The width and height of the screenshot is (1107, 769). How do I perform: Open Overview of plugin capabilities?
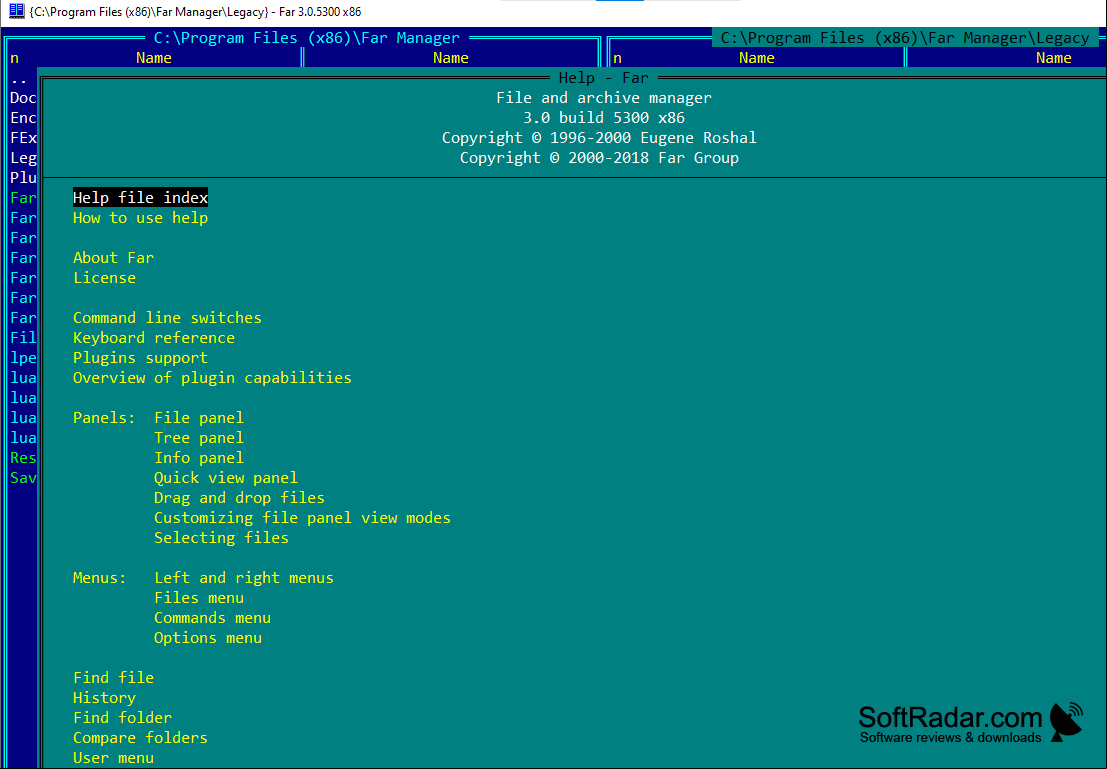coord(213,378)
